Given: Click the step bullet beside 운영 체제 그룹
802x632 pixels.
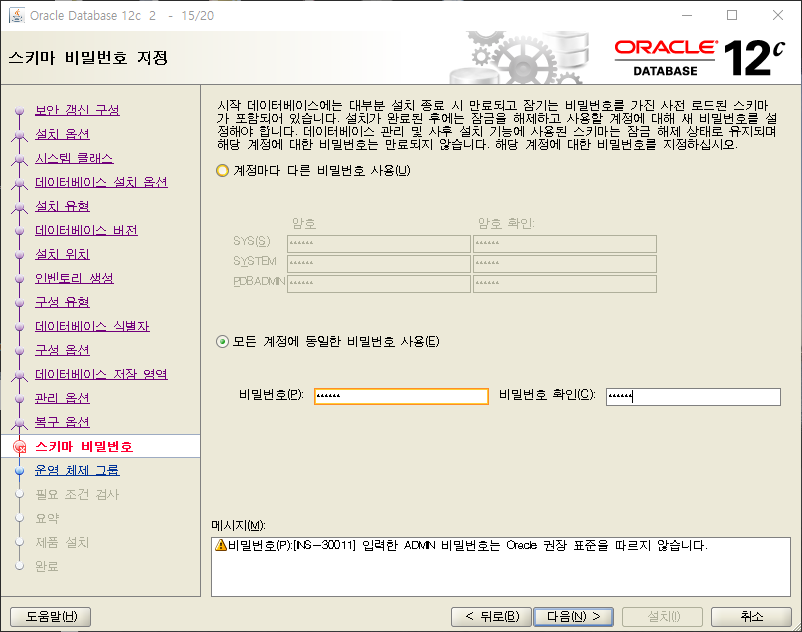Looking at the screenshot, I should (x=19, y=471).
